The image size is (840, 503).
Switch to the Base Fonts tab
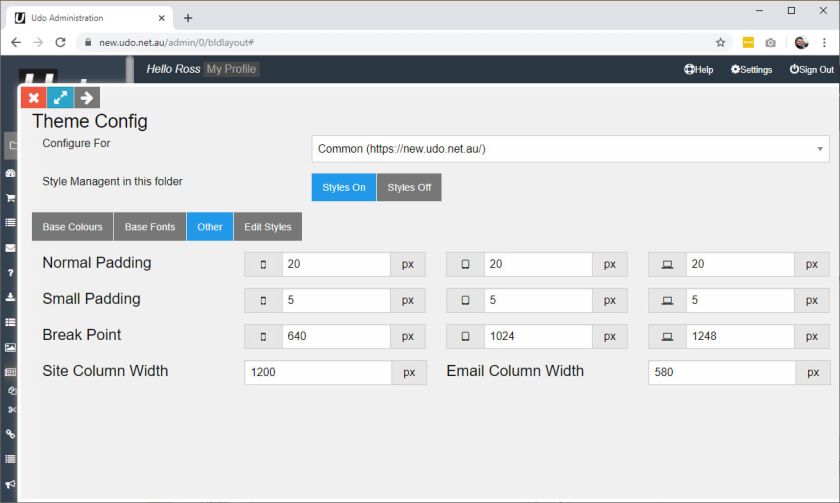(x=150, y=227)
